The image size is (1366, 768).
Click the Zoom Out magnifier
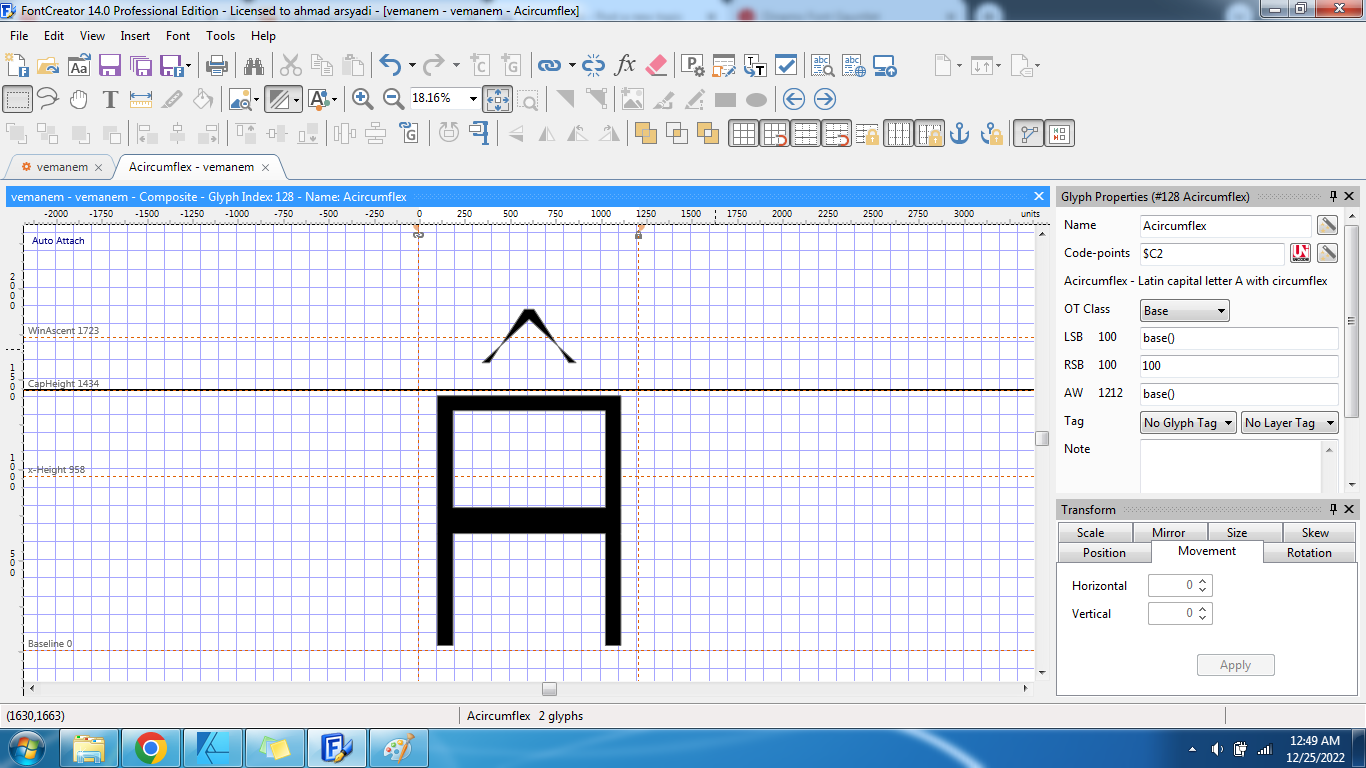(x=394, y=99)
